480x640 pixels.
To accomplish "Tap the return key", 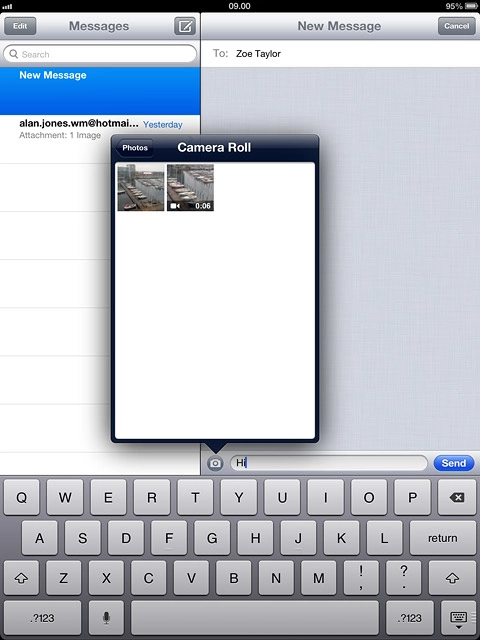I will [442, 538].
